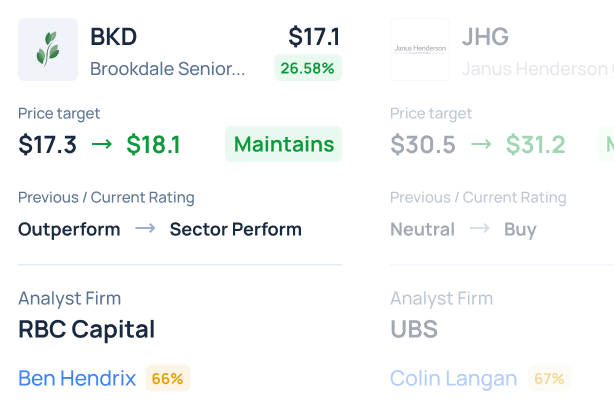Select the Outperform previous rating

point(69,229)
